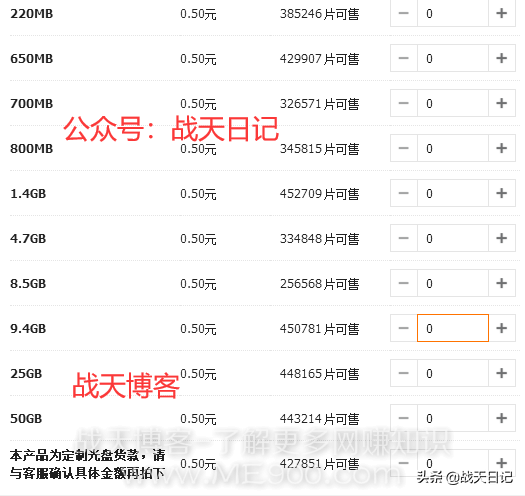The height and width of the screenshot is (496, 525).
Task: Select the 800MB capacity label
Action: point(31,148)
